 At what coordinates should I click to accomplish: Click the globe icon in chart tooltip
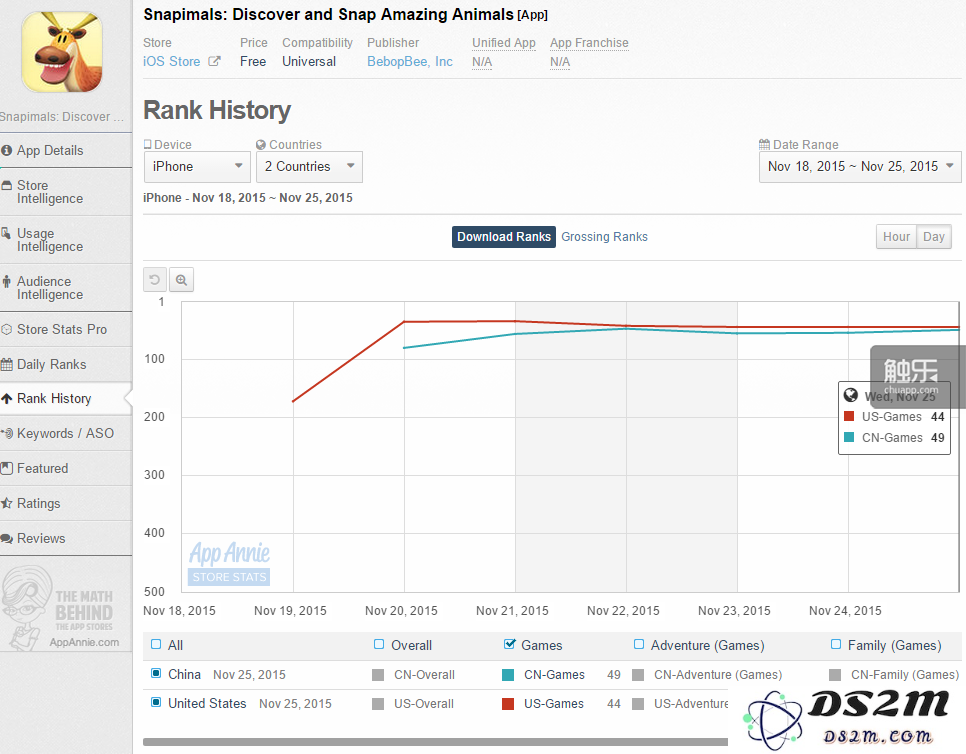851,395
